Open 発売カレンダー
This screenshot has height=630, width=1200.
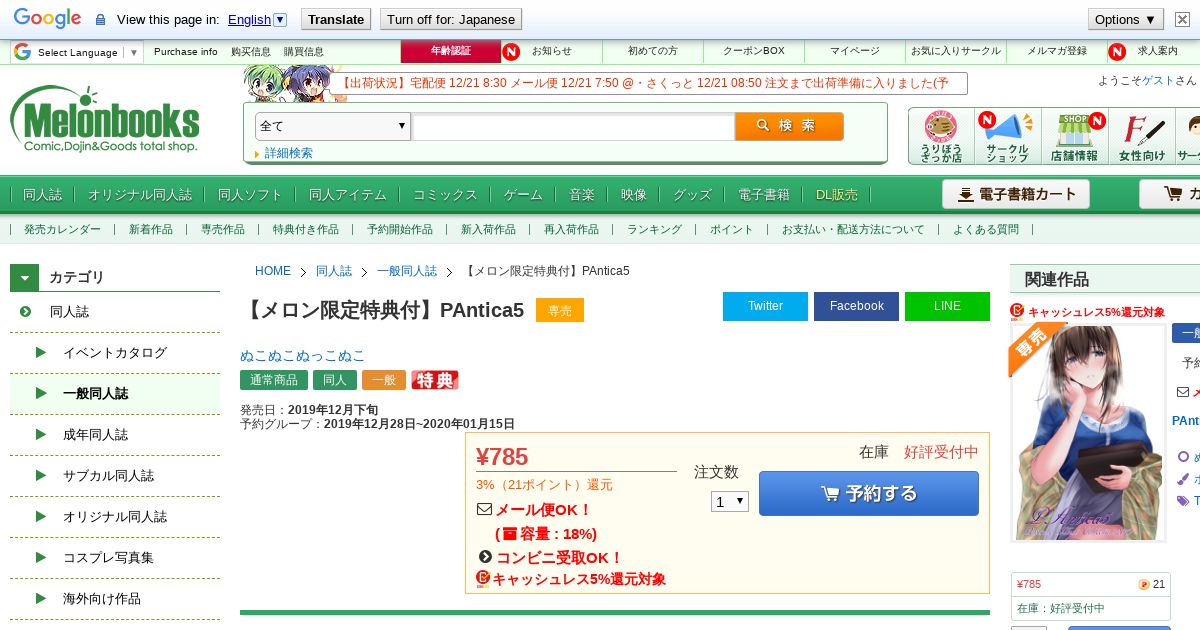62,229
